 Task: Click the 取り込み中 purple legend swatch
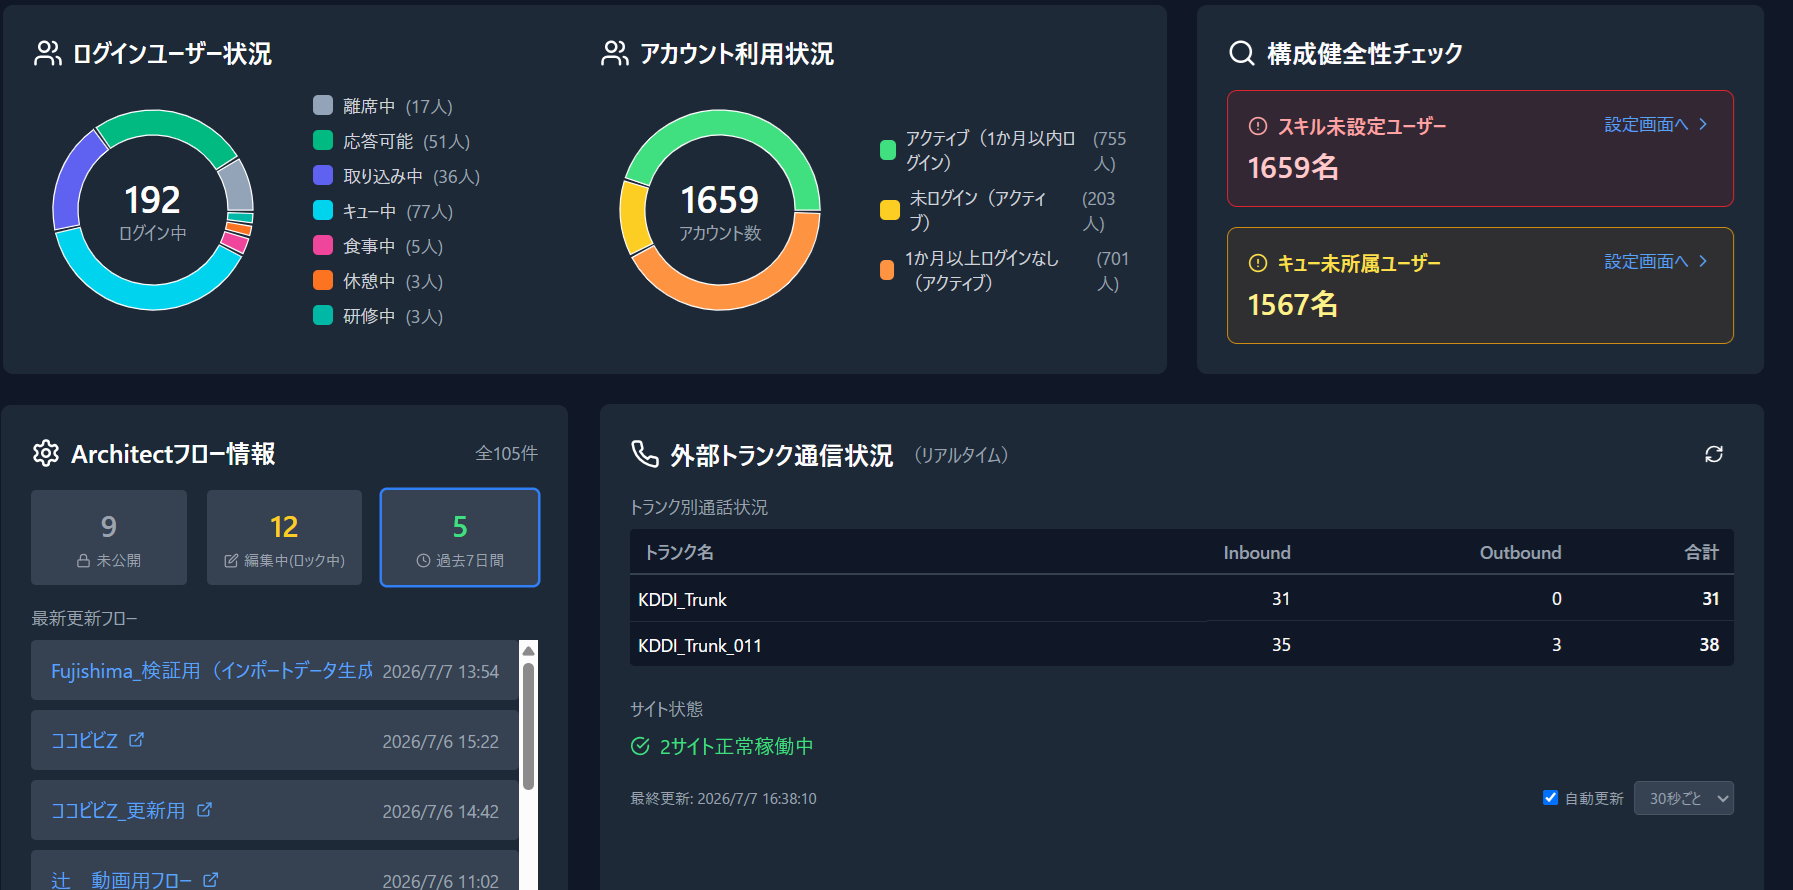coord(323,175)
